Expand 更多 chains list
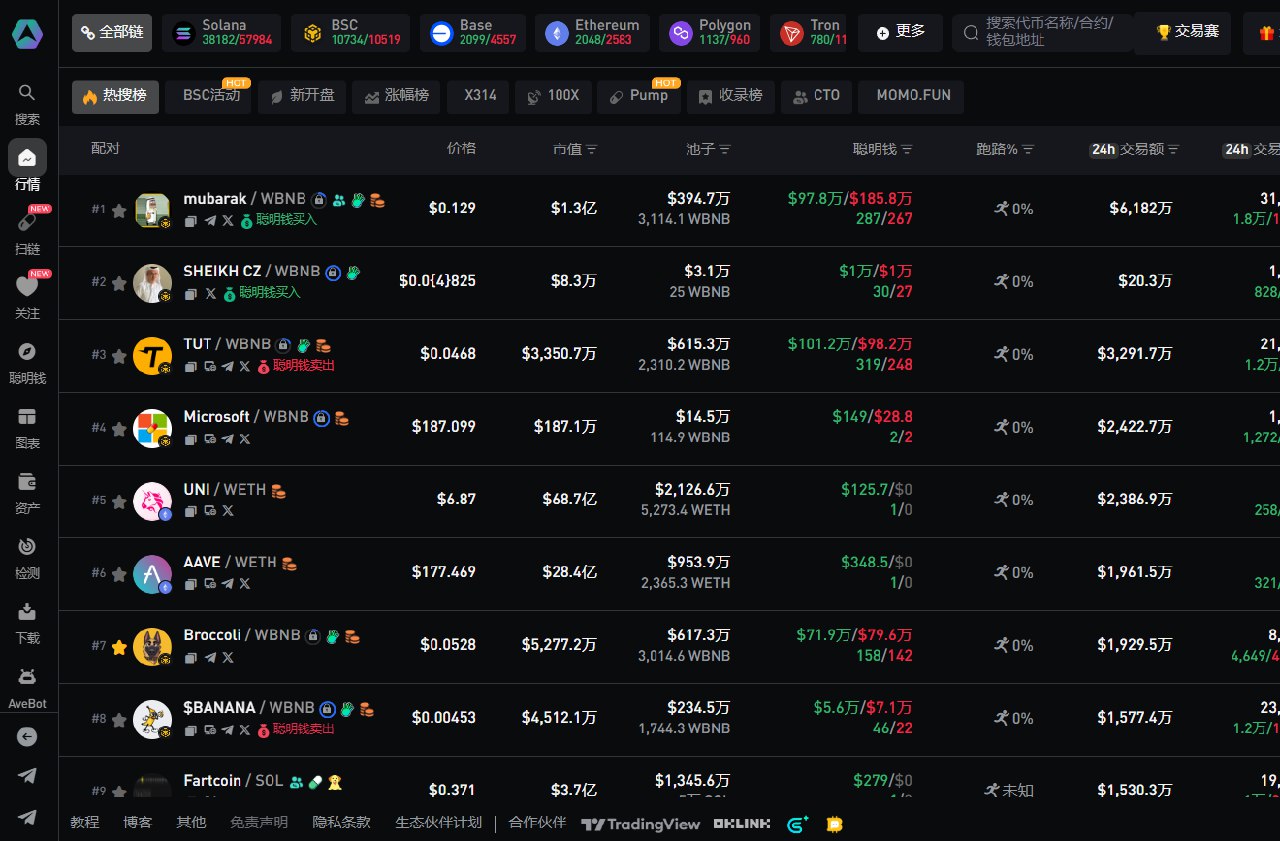The image size is (1280, 841). point(900,33)
